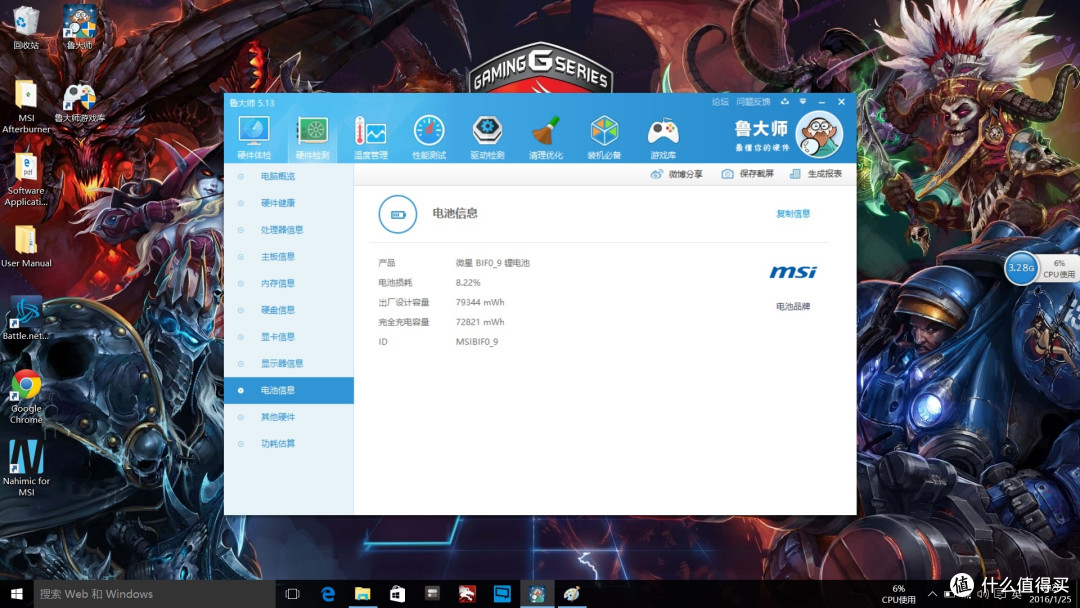Screen dimensions: 1080x608
Task: Open the 装机必备 essential software cube icon
Action: point(604,137)
